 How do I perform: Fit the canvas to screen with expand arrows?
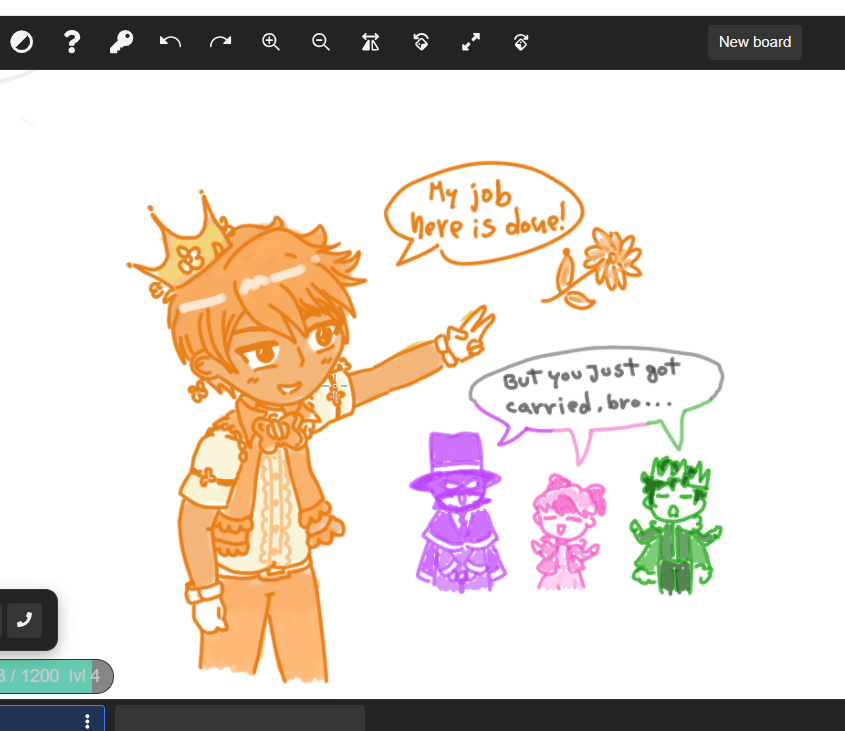coord(470,42)
